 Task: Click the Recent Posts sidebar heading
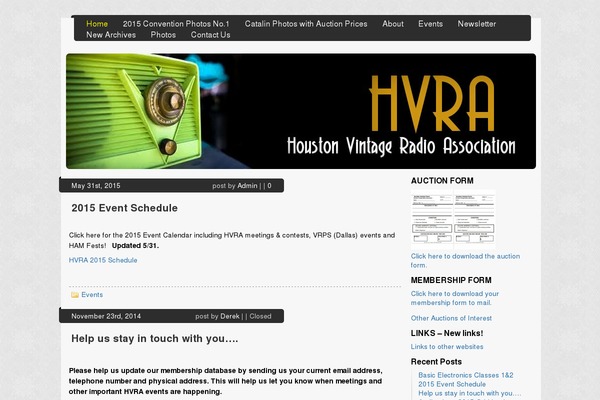(x=436, y=362)
